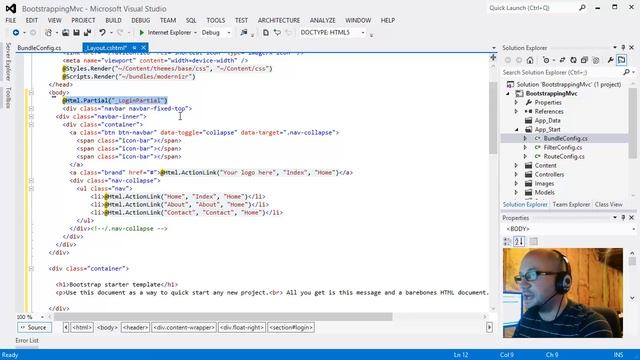
Task: Open the <BODY> dropdown in Properties
Action: click(x=633, y=229)
